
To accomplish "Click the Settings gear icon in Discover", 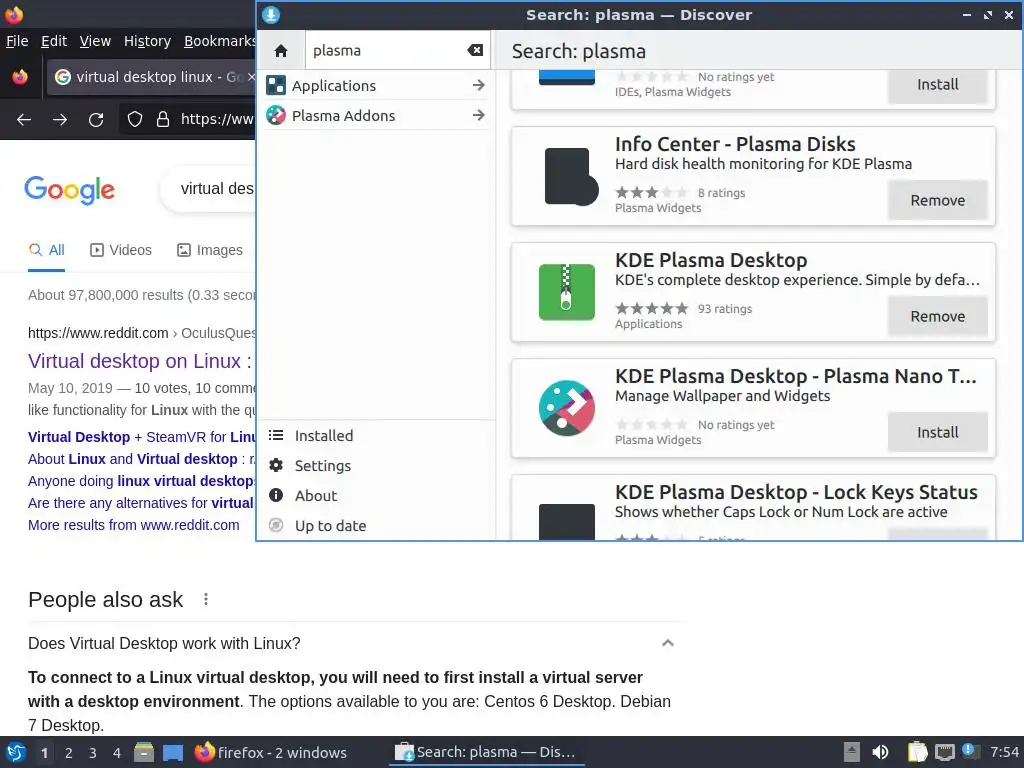I will 276,465.
